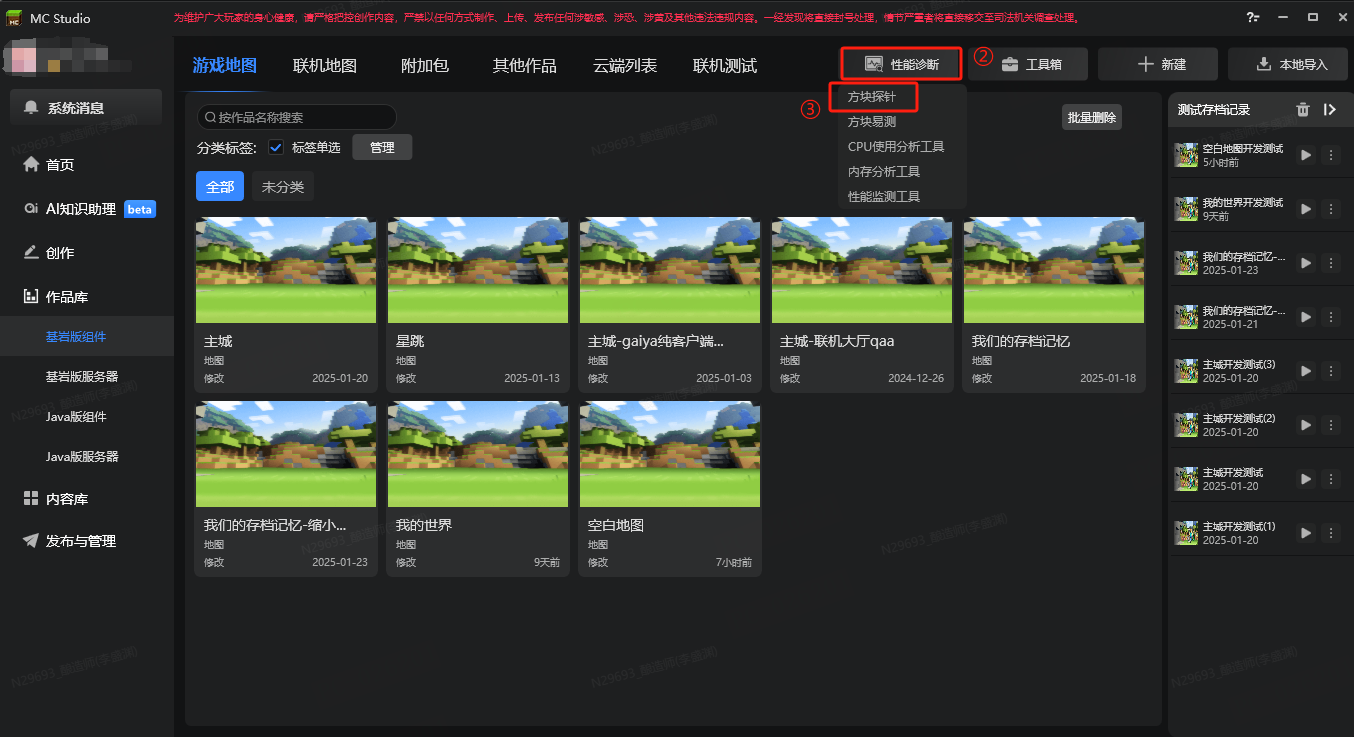
Task: Play the 我的世界开发测试 save
Action: click(1305, 209)
